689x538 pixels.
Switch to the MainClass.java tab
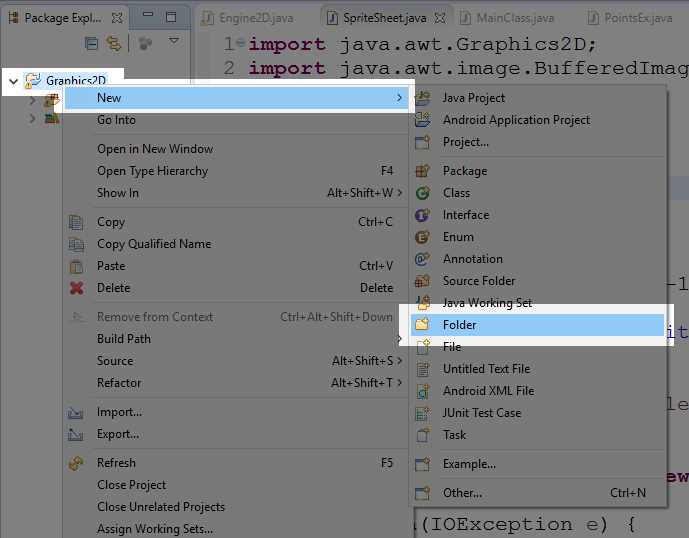(x=507, y=18)
